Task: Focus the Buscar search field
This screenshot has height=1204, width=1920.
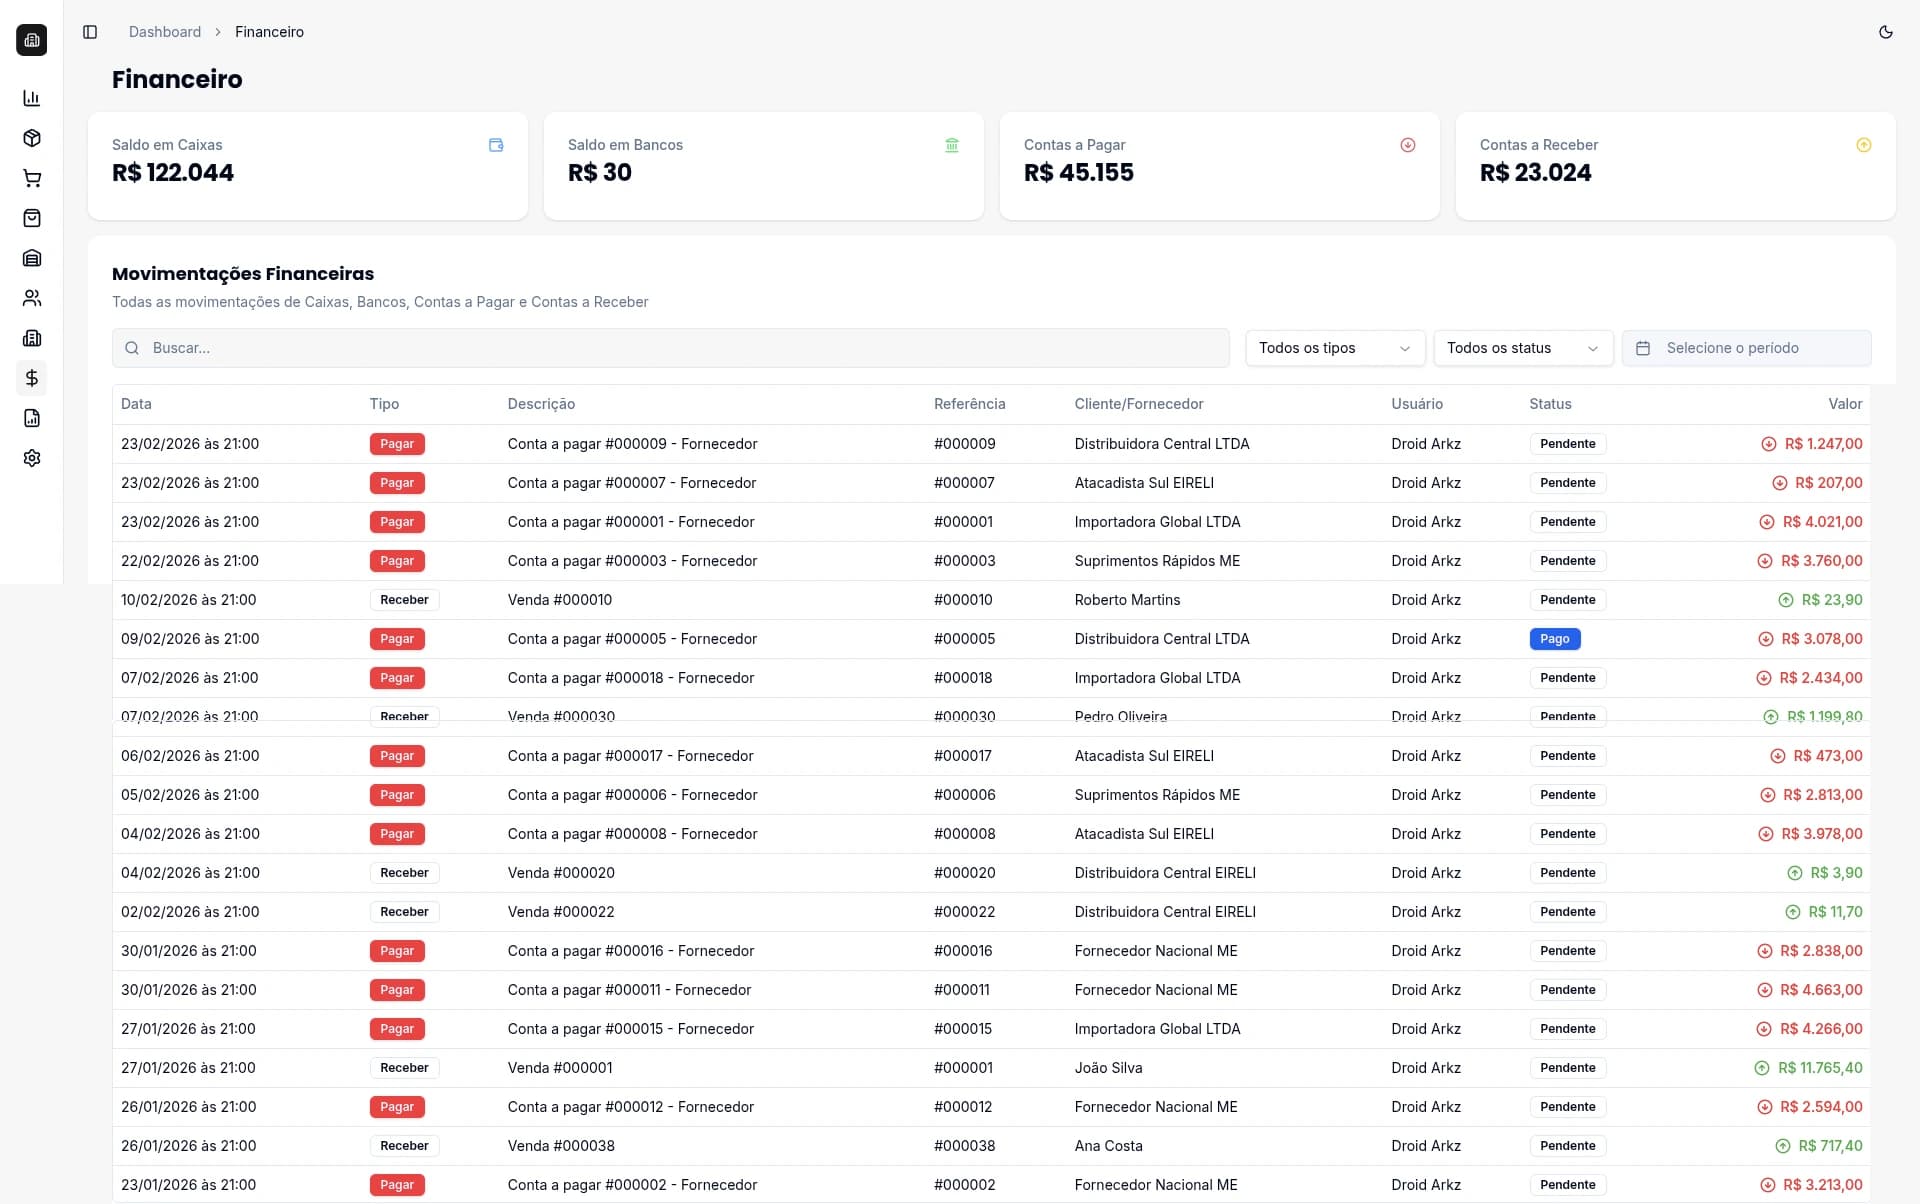Action: pyautogui.click(x=670, y=348)
